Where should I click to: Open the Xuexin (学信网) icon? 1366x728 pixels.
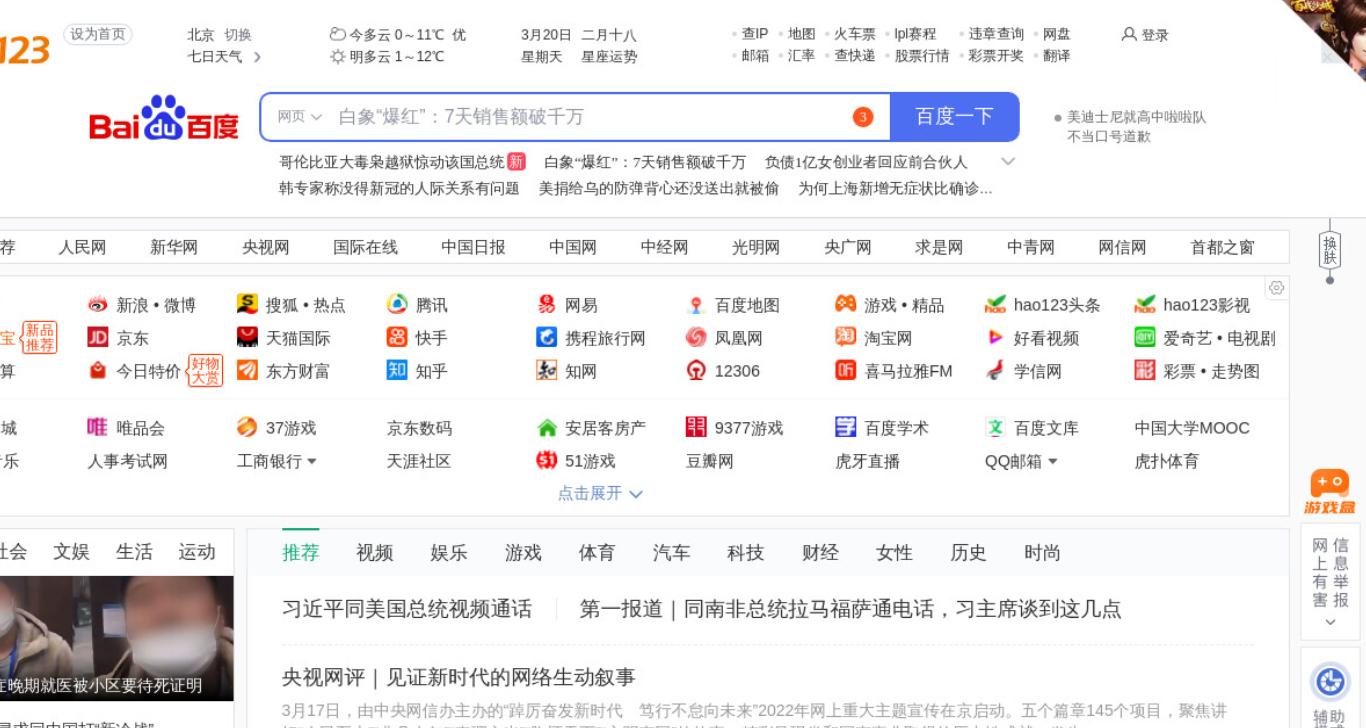[995, 371]
